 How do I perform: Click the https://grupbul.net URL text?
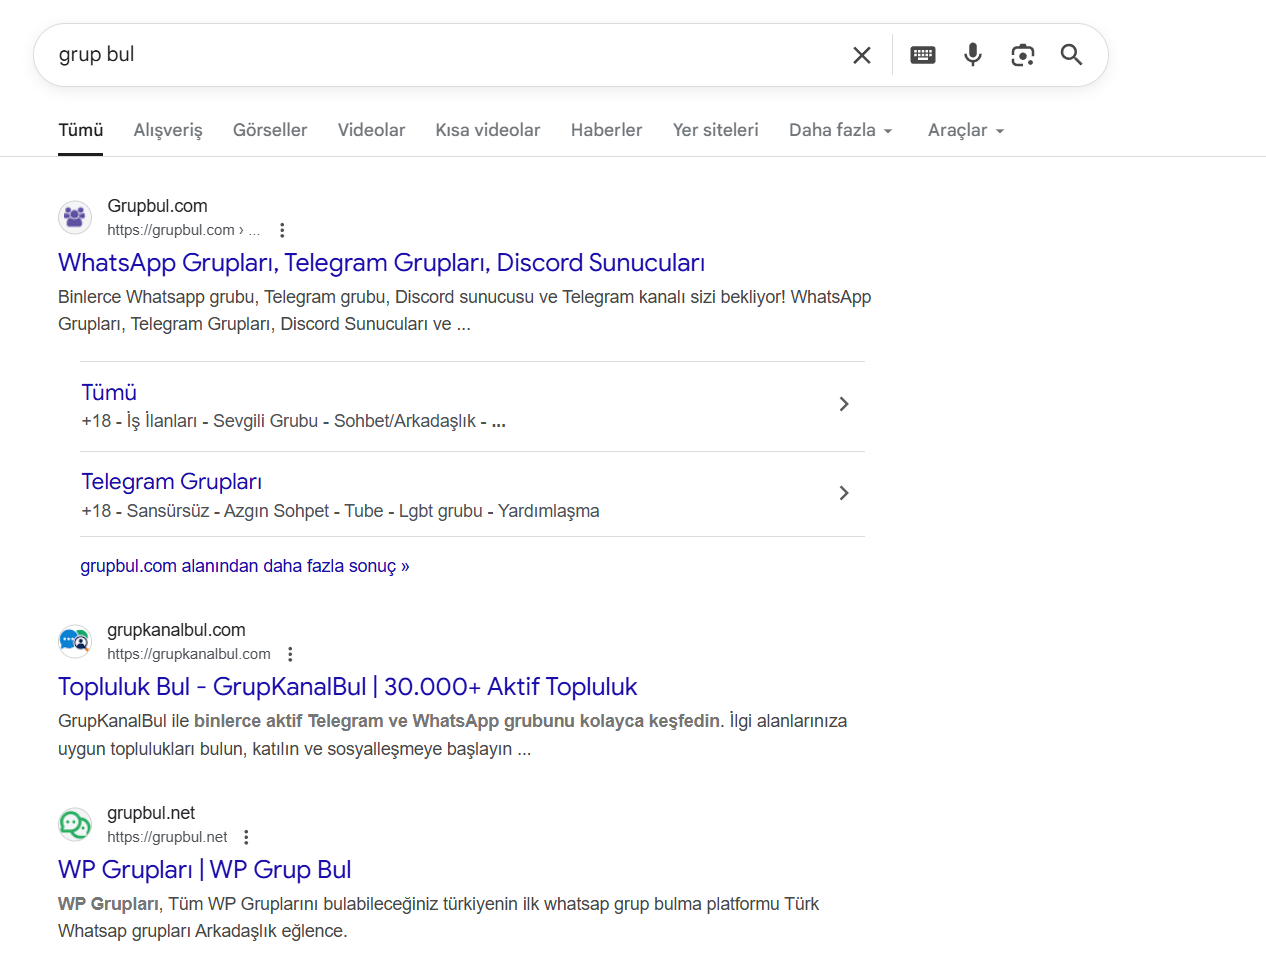pos(167,837)
